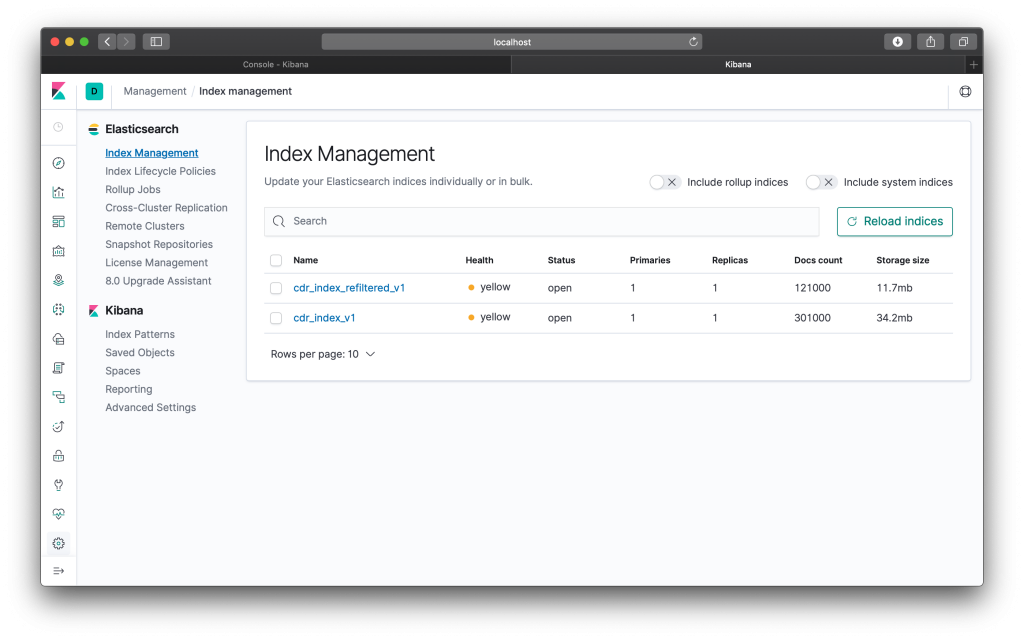The height and width of the screenshot is (640, 1024).
Task: Expand the side navigation with arrow icon
Action: (x=59, y=571)
